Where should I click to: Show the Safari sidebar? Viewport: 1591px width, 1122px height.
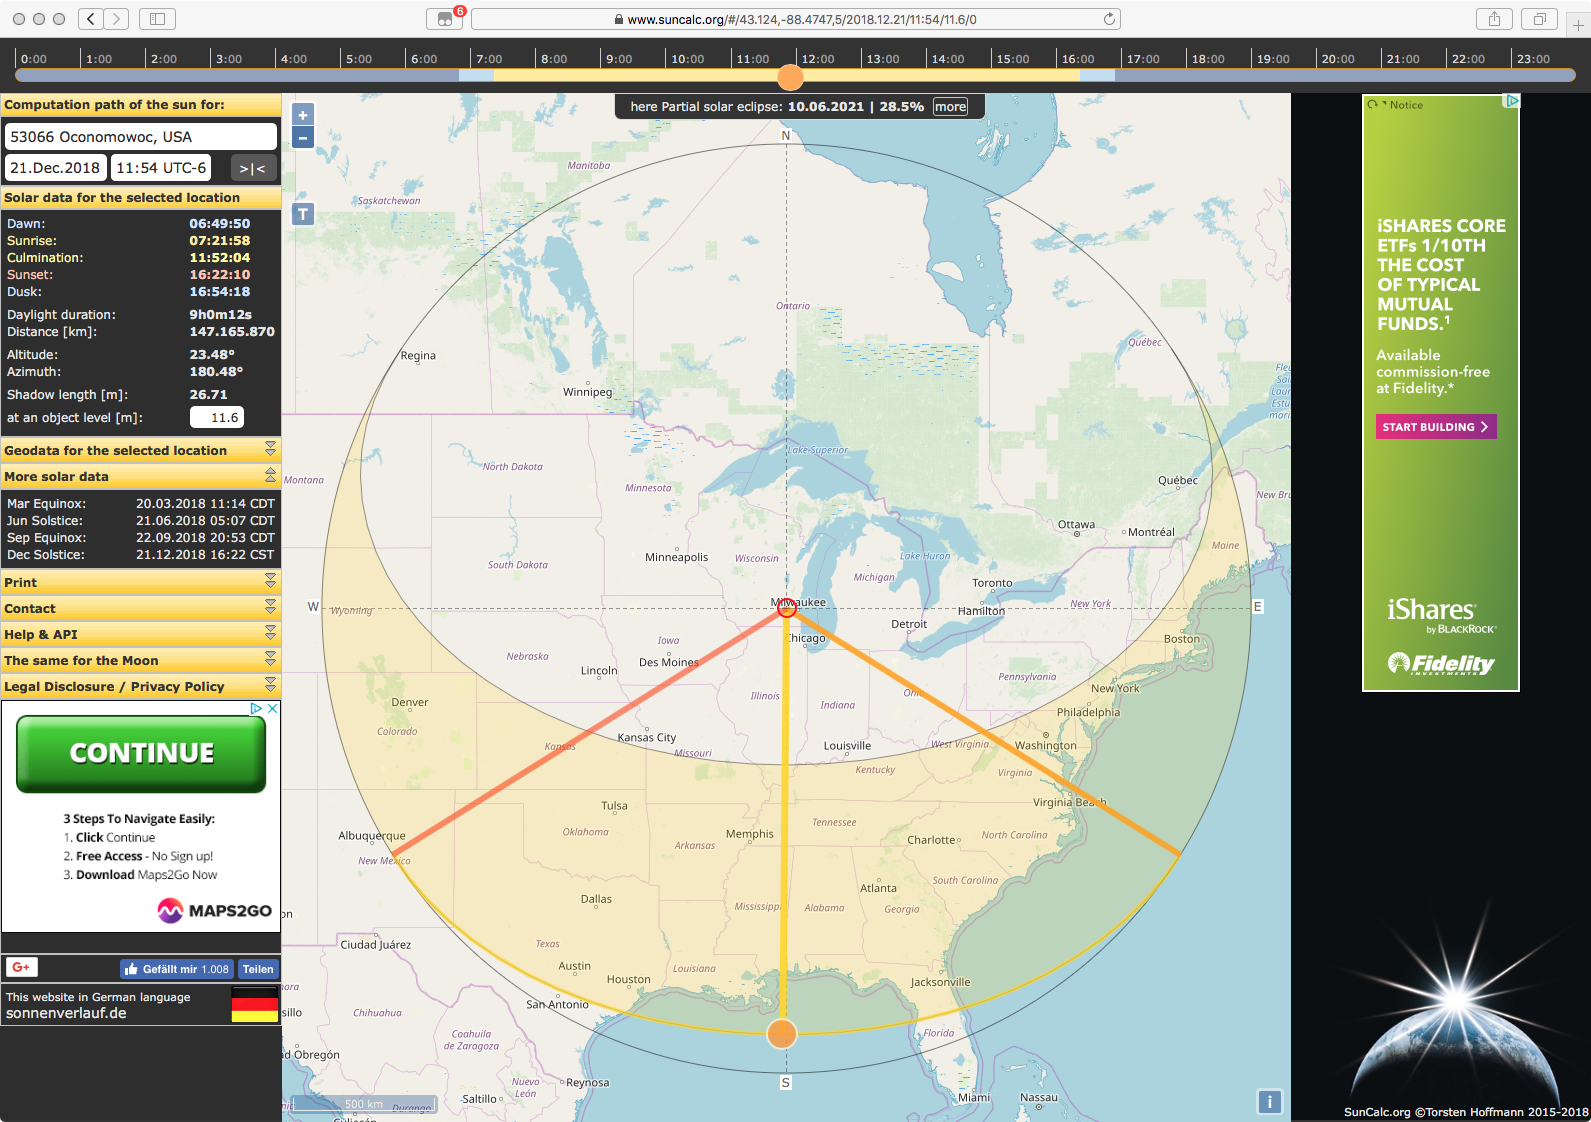pyautogui.click(x=157, y=19)
